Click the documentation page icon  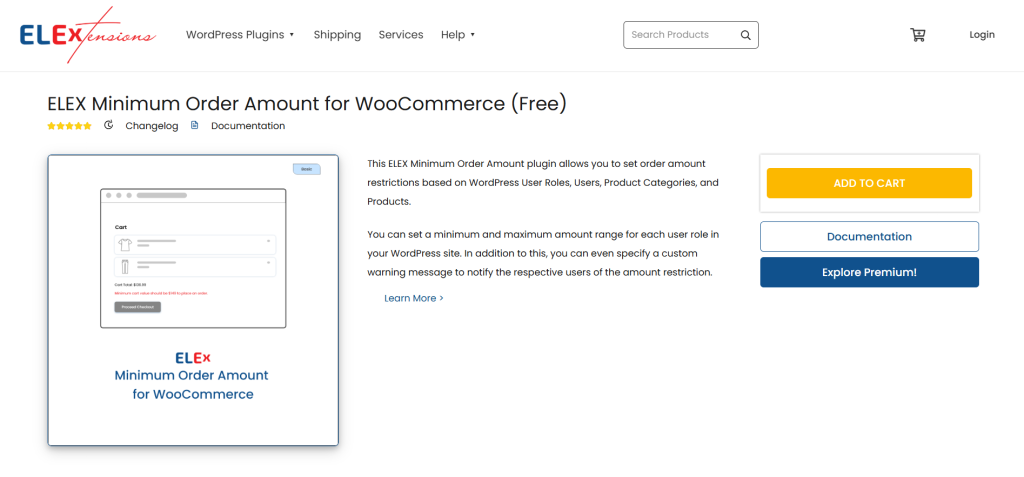tap(195, 125)
